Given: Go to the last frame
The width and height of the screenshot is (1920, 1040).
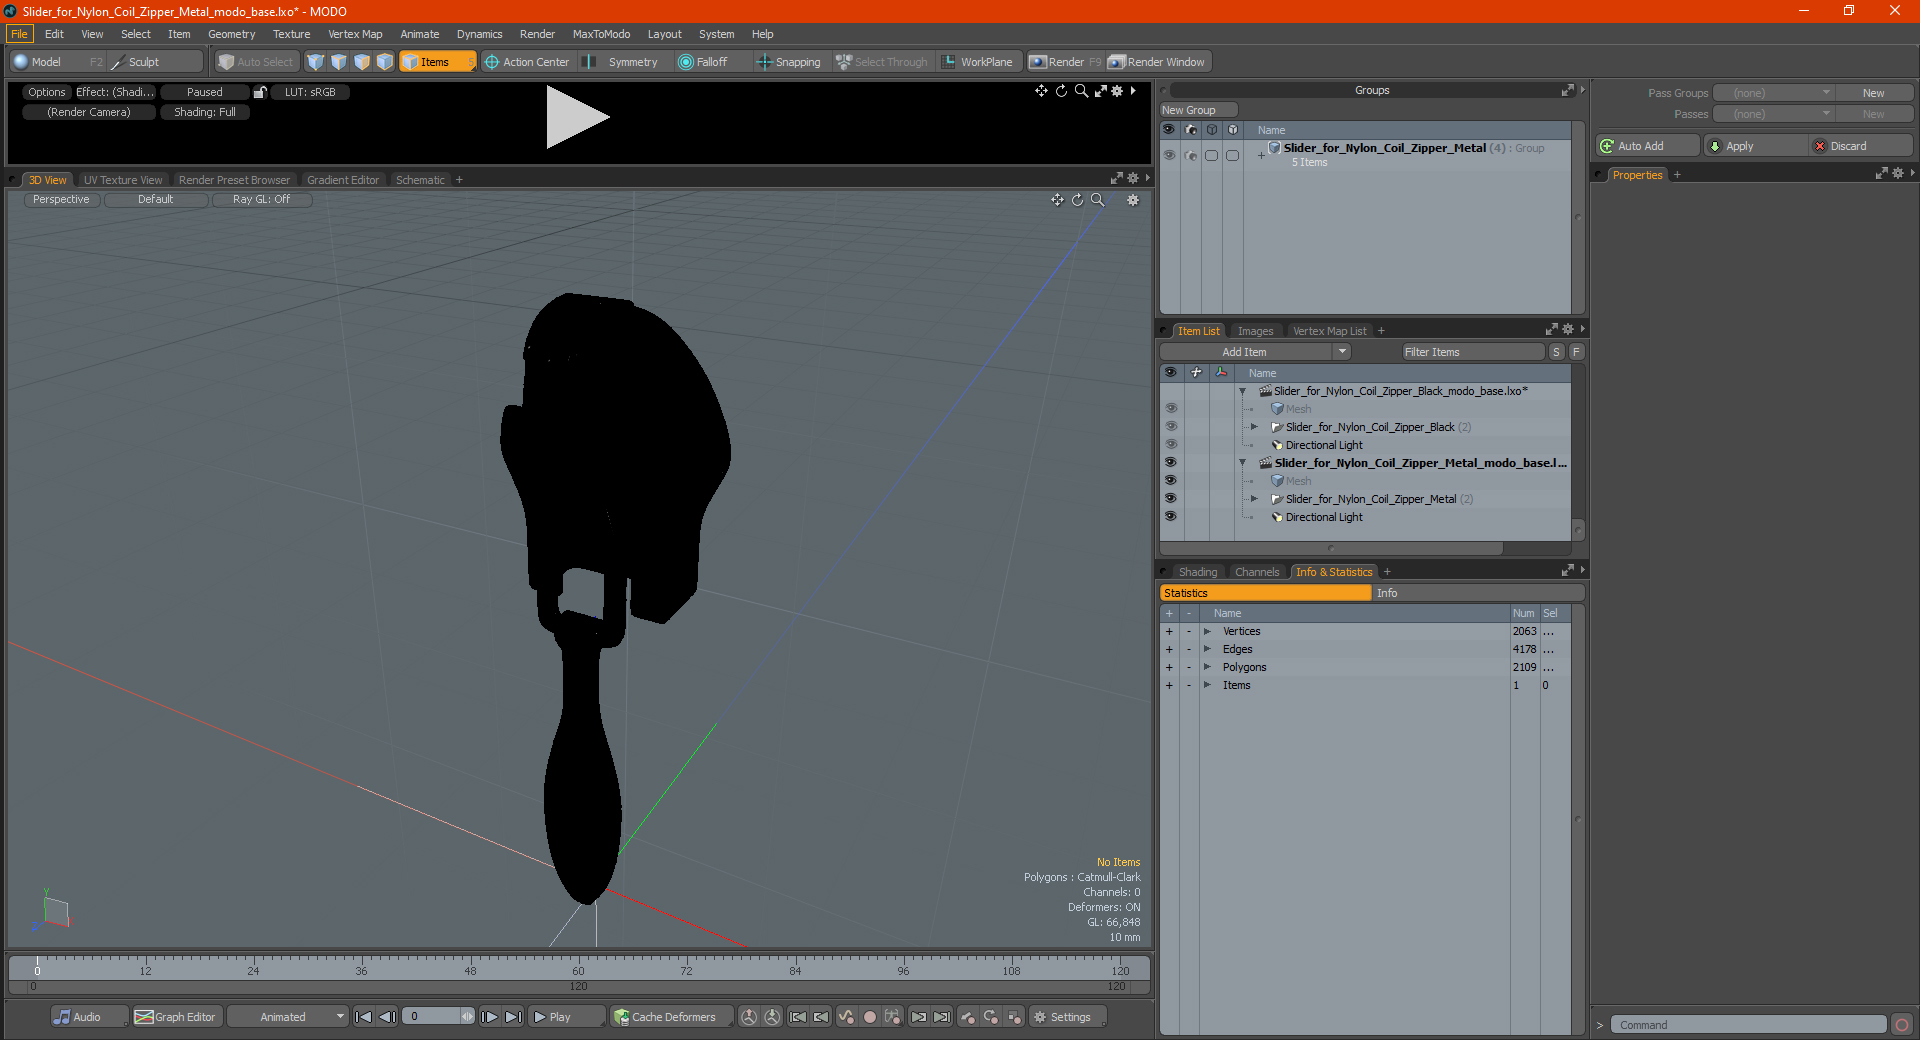Looking at the screenshot, I should point(513,1017).
